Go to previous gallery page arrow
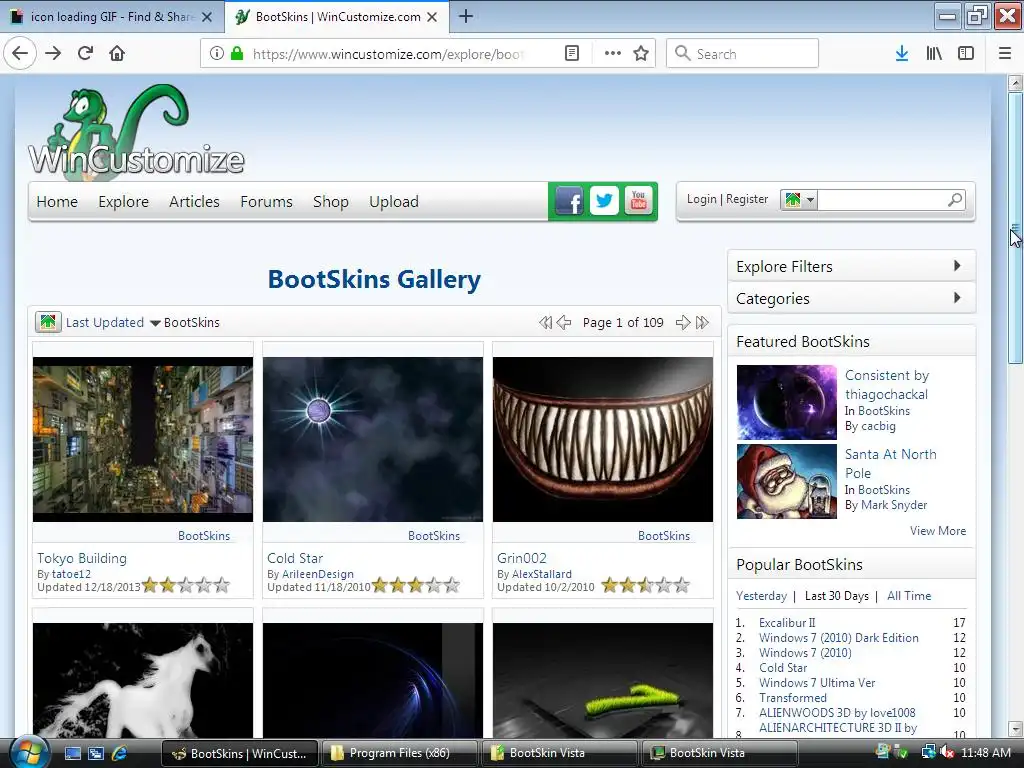 click(x=564, y=323)
